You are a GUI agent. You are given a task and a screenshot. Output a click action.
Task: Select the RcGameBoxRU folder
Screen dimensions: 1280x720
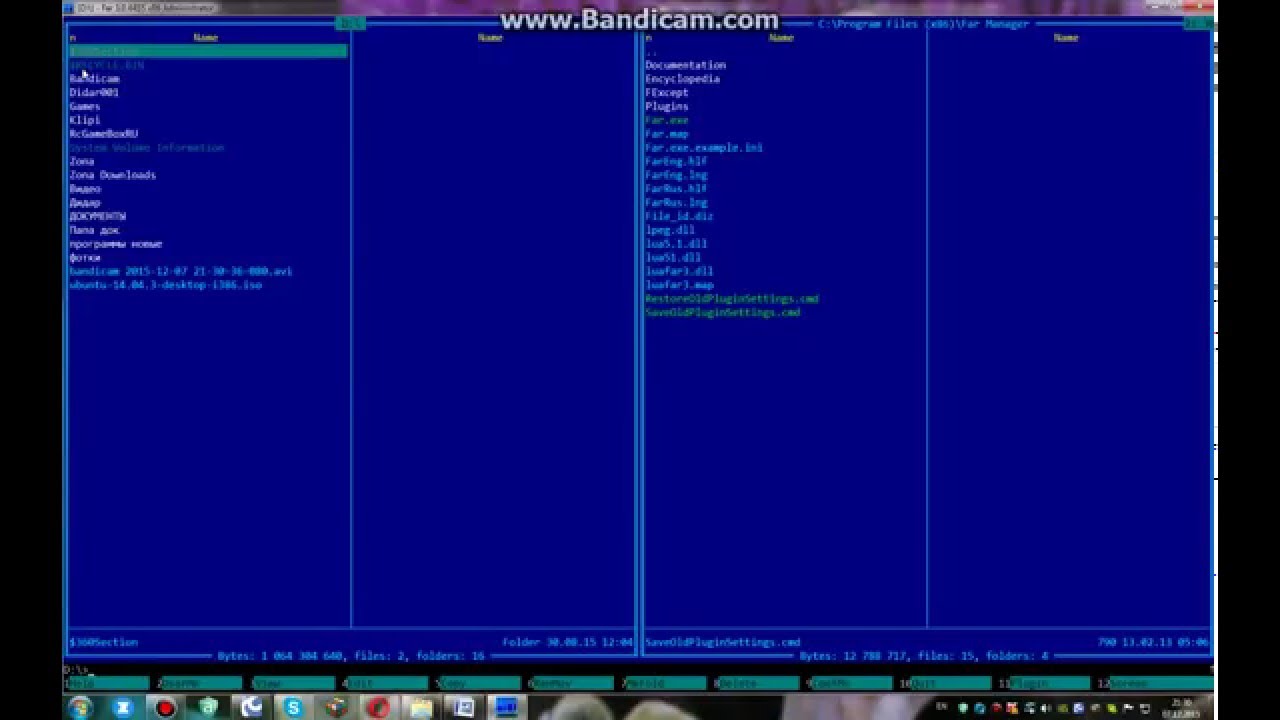tap(104, 133)
